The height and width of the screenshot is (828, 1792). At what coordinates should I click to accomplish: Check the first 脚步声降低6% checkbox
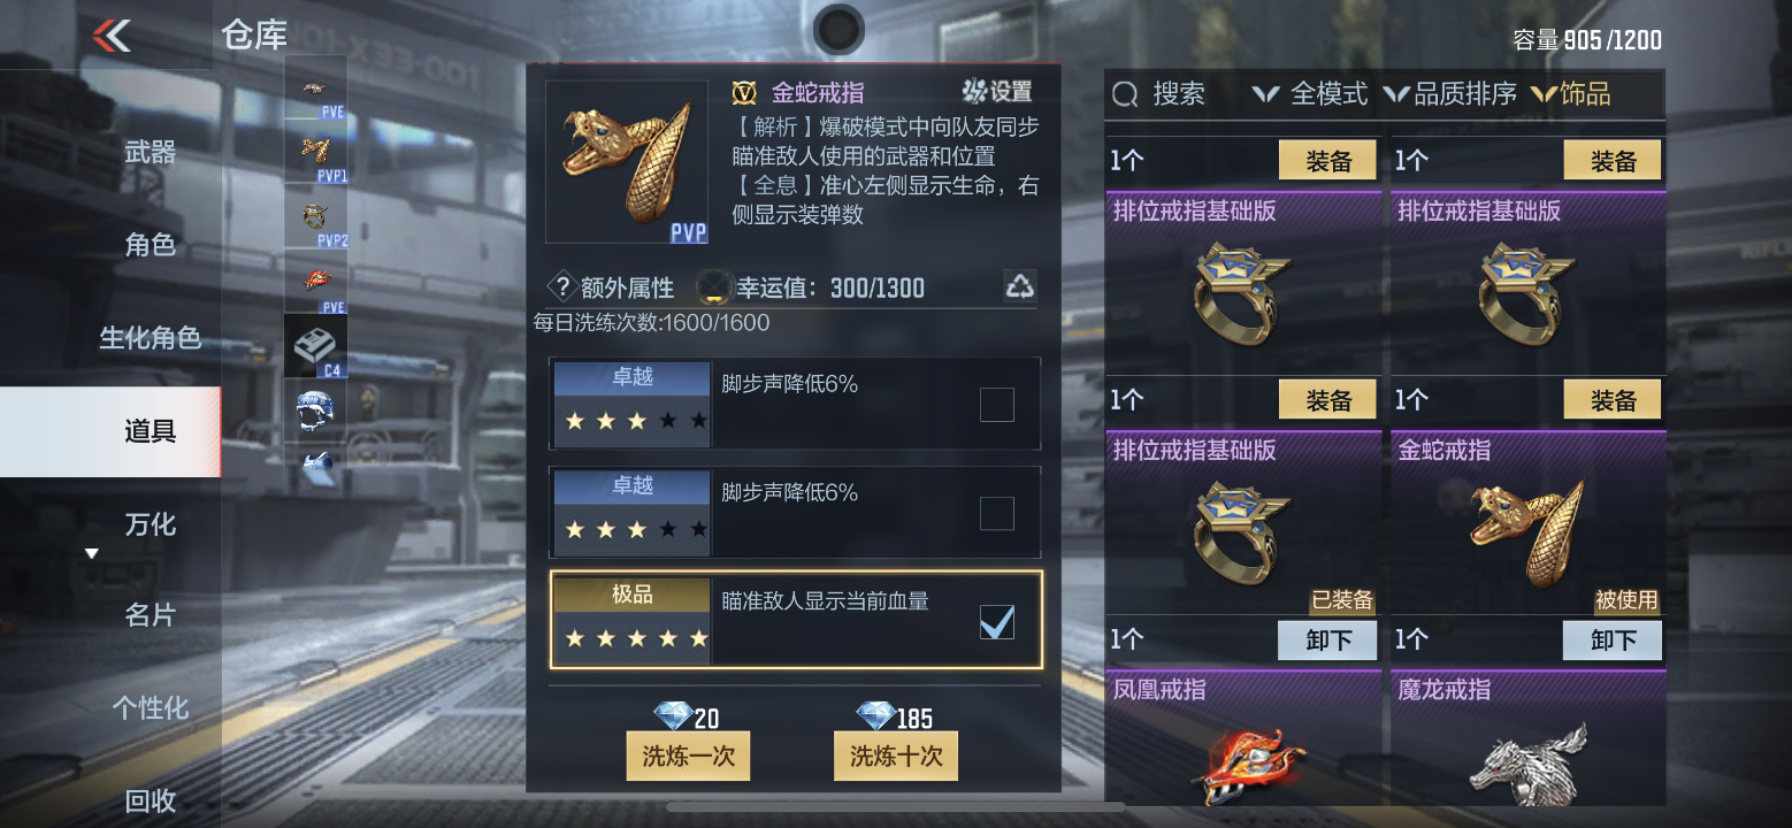(997, 405)
